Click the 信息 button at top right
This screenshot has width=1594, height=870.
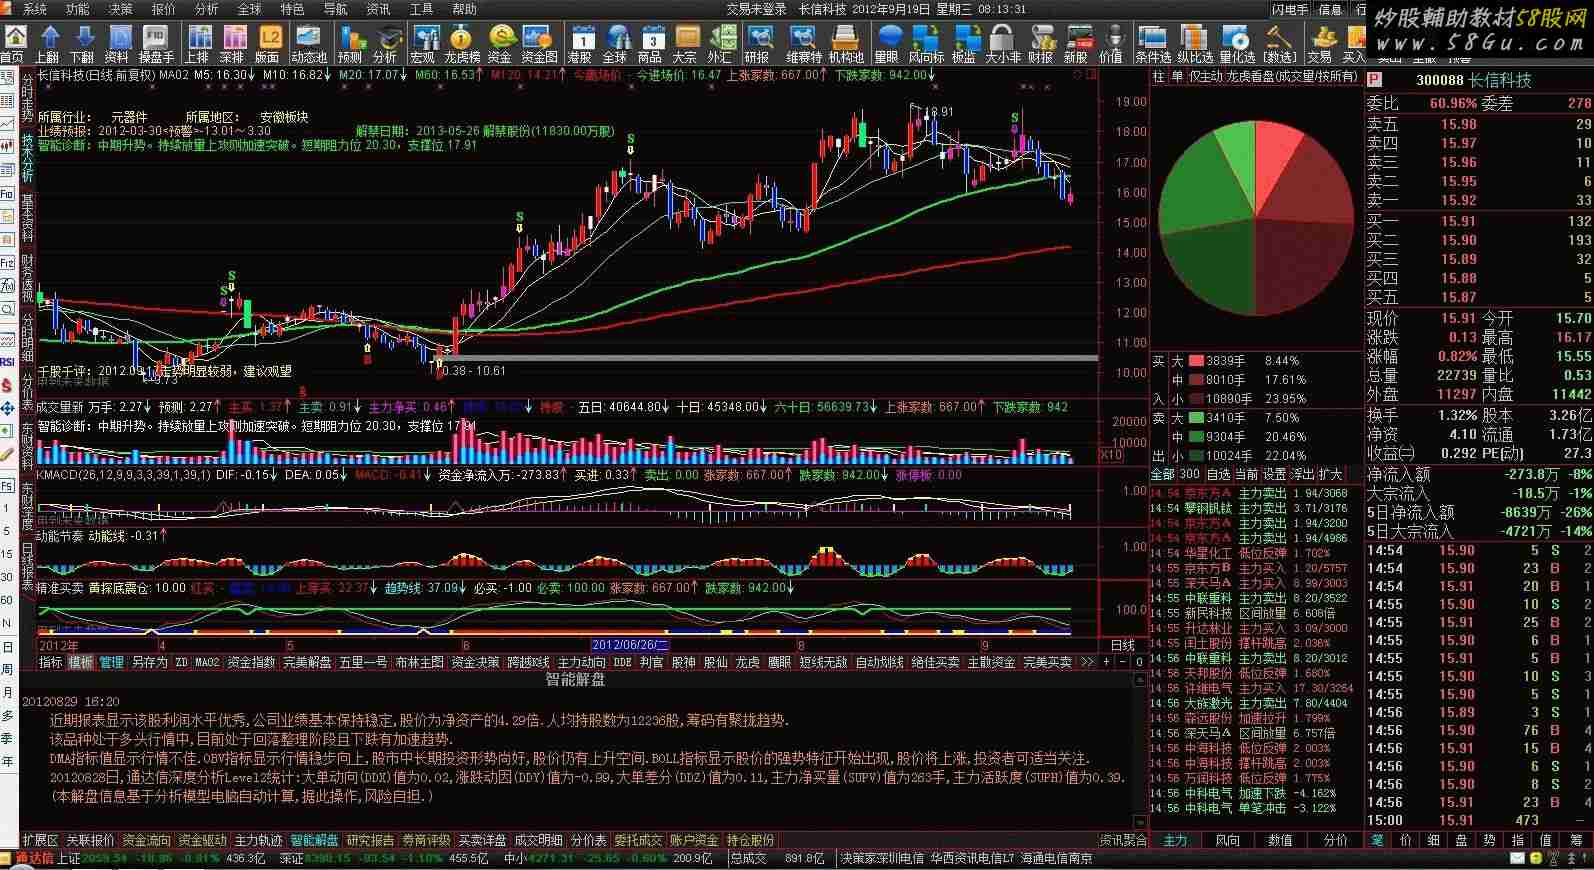pyautogui.click(x=1331, y=9)
